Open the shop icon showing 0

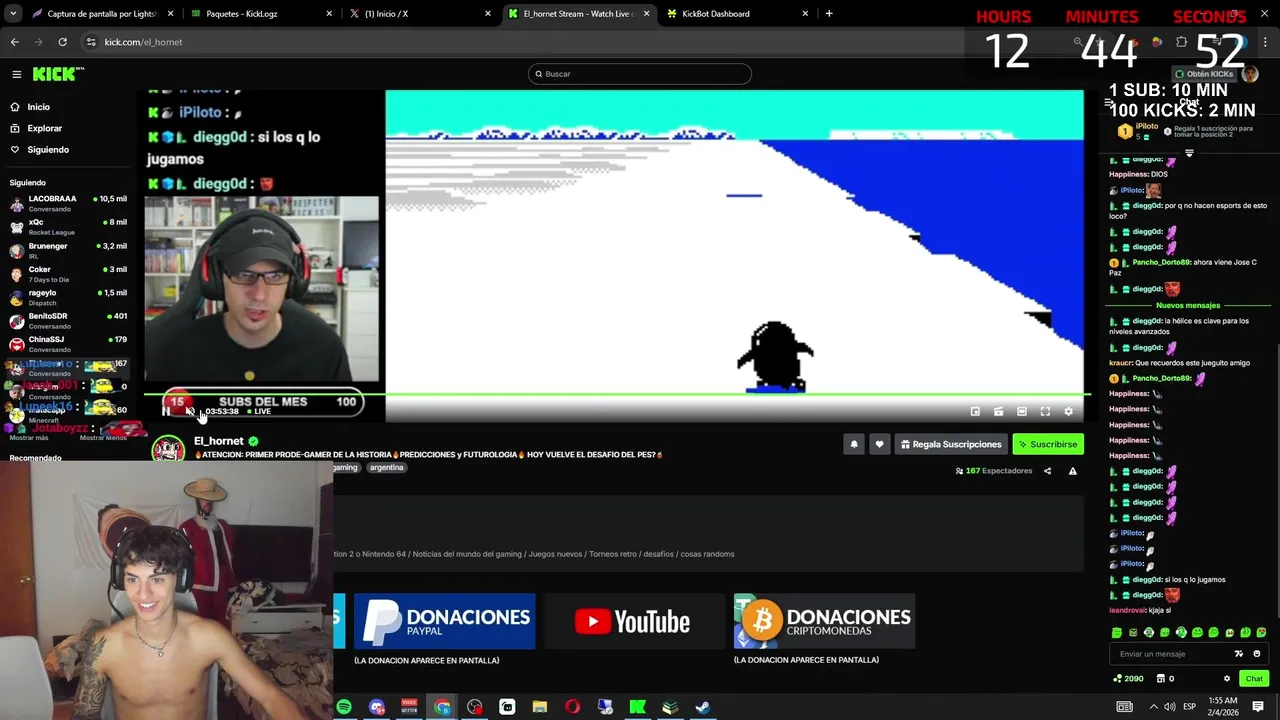pos(1165,678)
